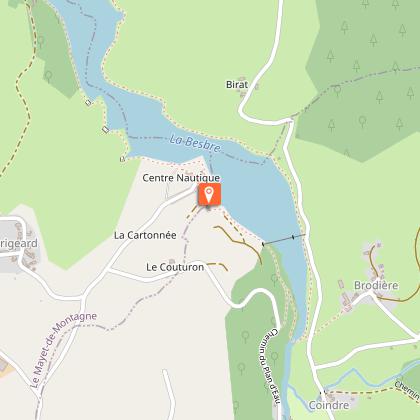The height and width of the screenshot is (420, 420).
Task: Select the Centre Nautique label
Action: coord(181,178)
